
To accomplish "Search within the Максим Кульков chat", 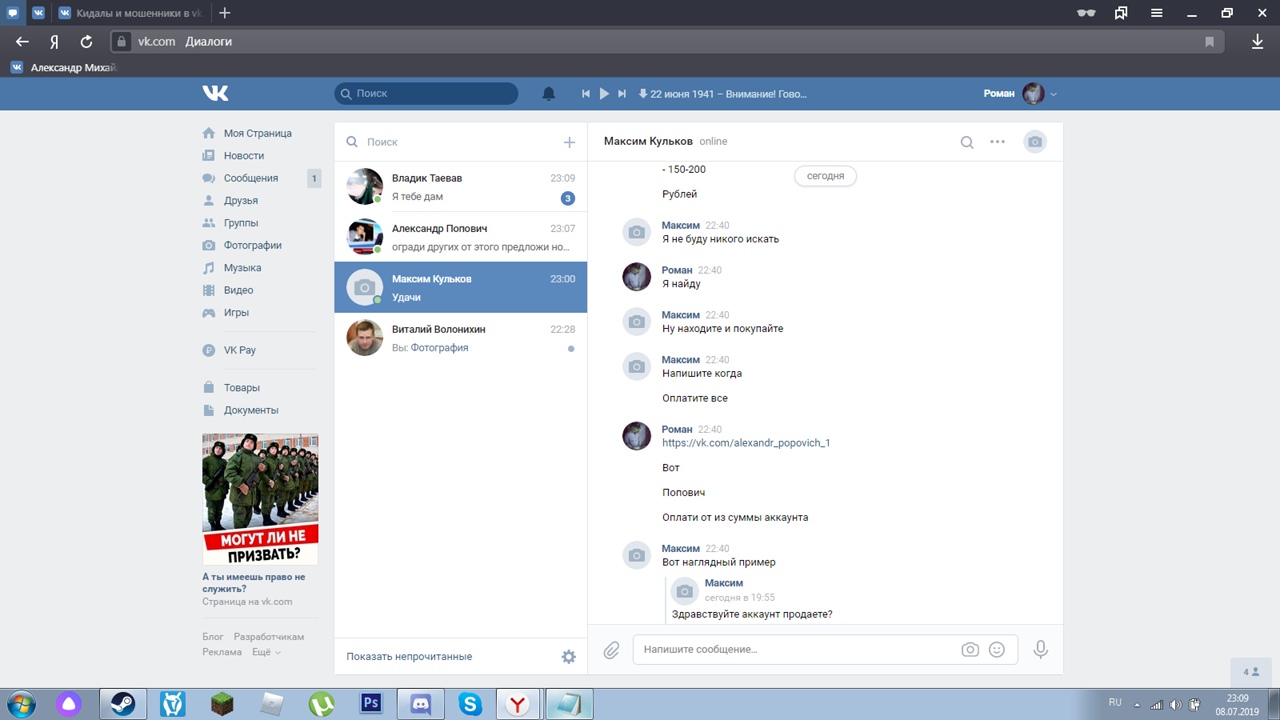I will coord(967,142).
